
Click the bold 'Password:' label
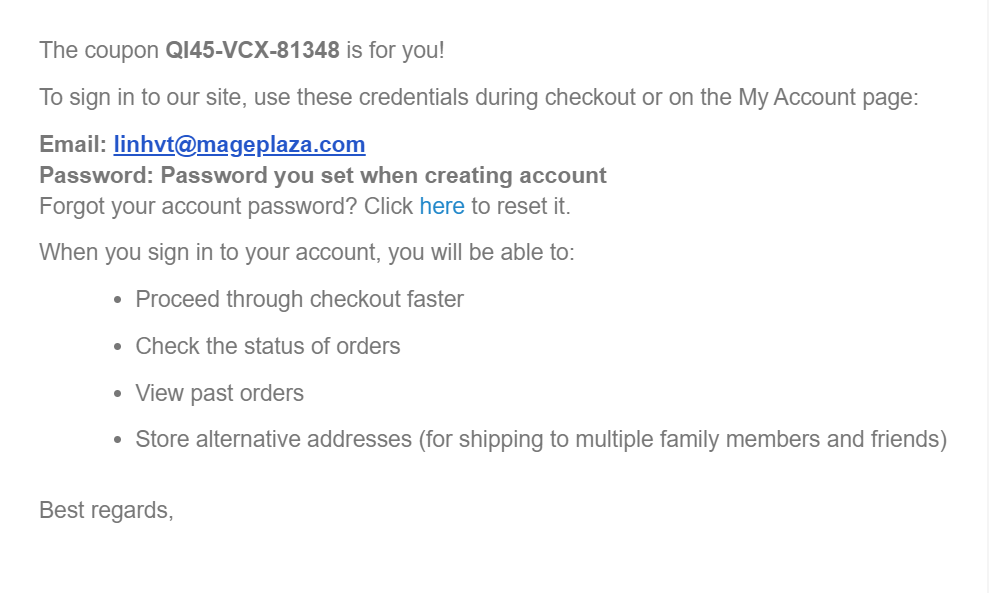pos(97,175)
